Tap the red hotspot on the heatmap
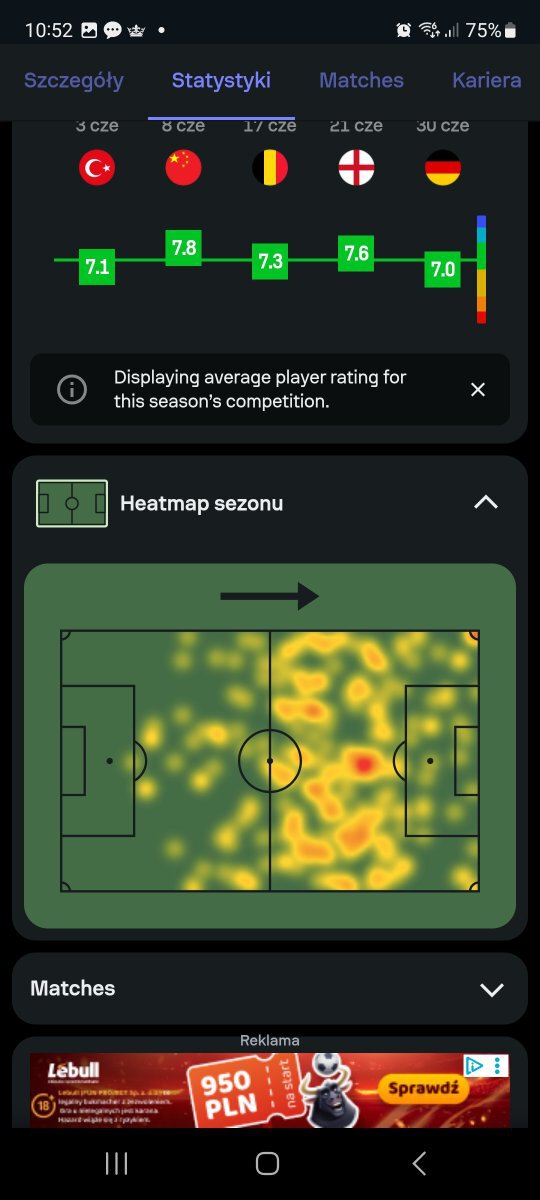 coord(364,765)
